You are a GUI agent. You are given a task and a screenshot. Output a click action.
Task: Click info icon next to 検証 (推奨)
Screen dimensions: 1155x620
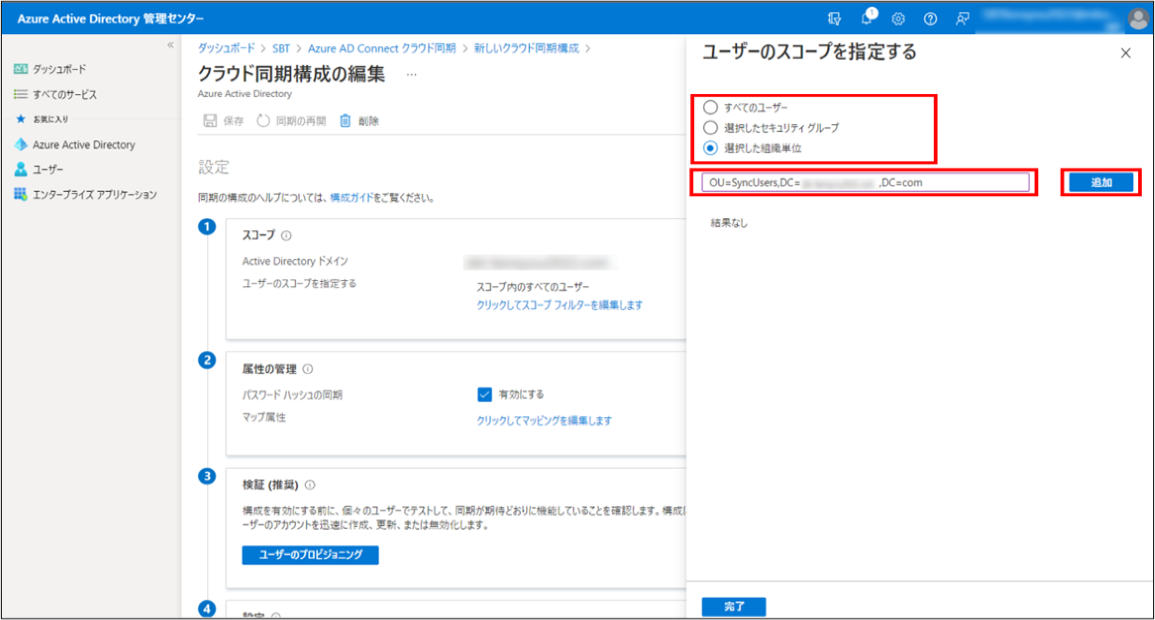pyautogui.click(x=309, y=485)
